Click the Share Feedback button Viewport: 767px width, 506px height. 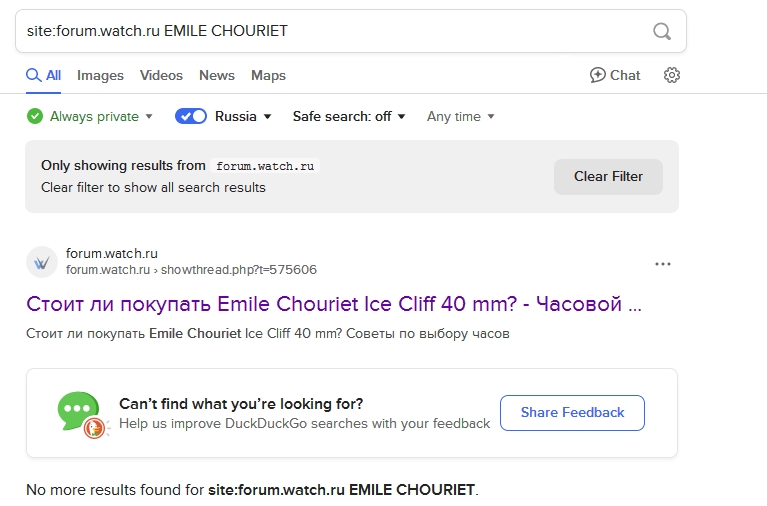click(x=572, y=413)
